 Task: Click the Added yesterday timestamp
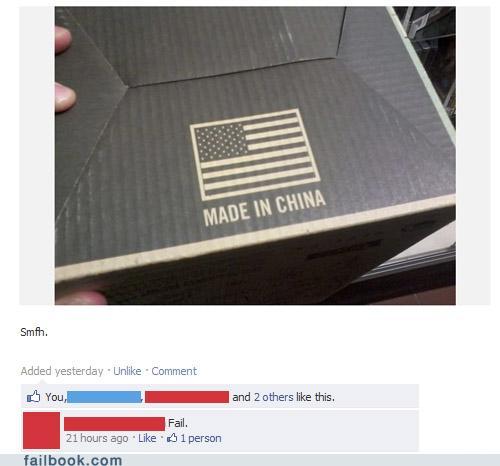(62, 371)
